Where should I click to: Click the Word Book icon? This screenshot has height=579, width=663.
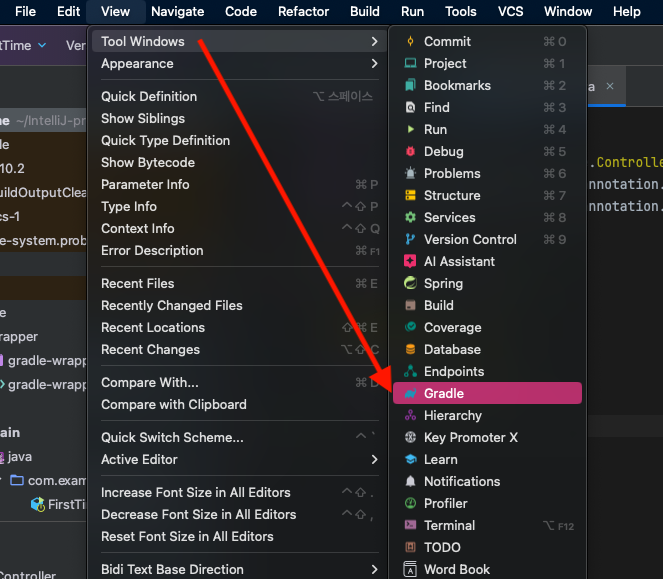410,569
